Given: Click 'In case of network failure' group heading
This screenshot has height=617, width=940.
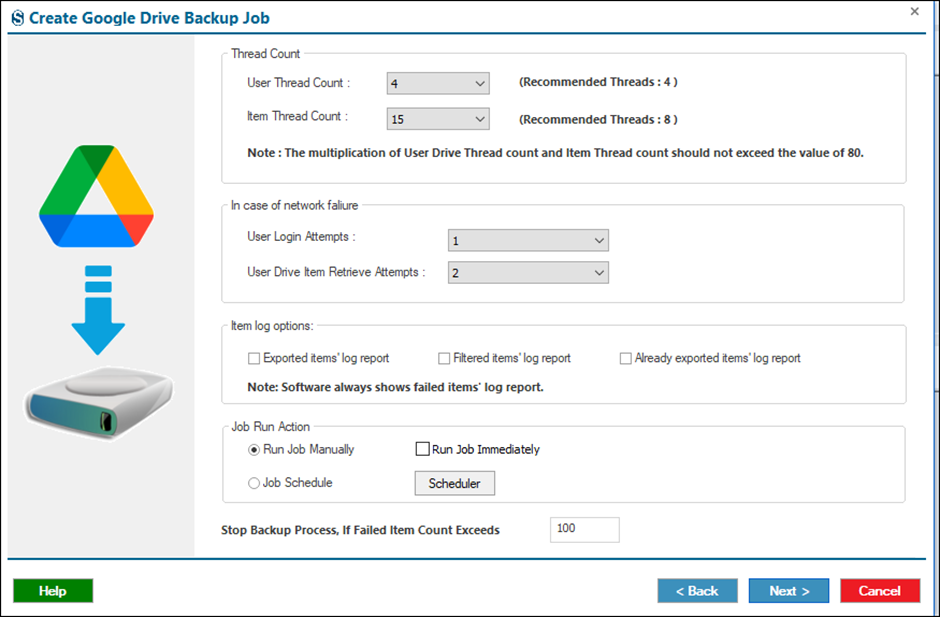Looking at the screenshot, I should 294,206.
